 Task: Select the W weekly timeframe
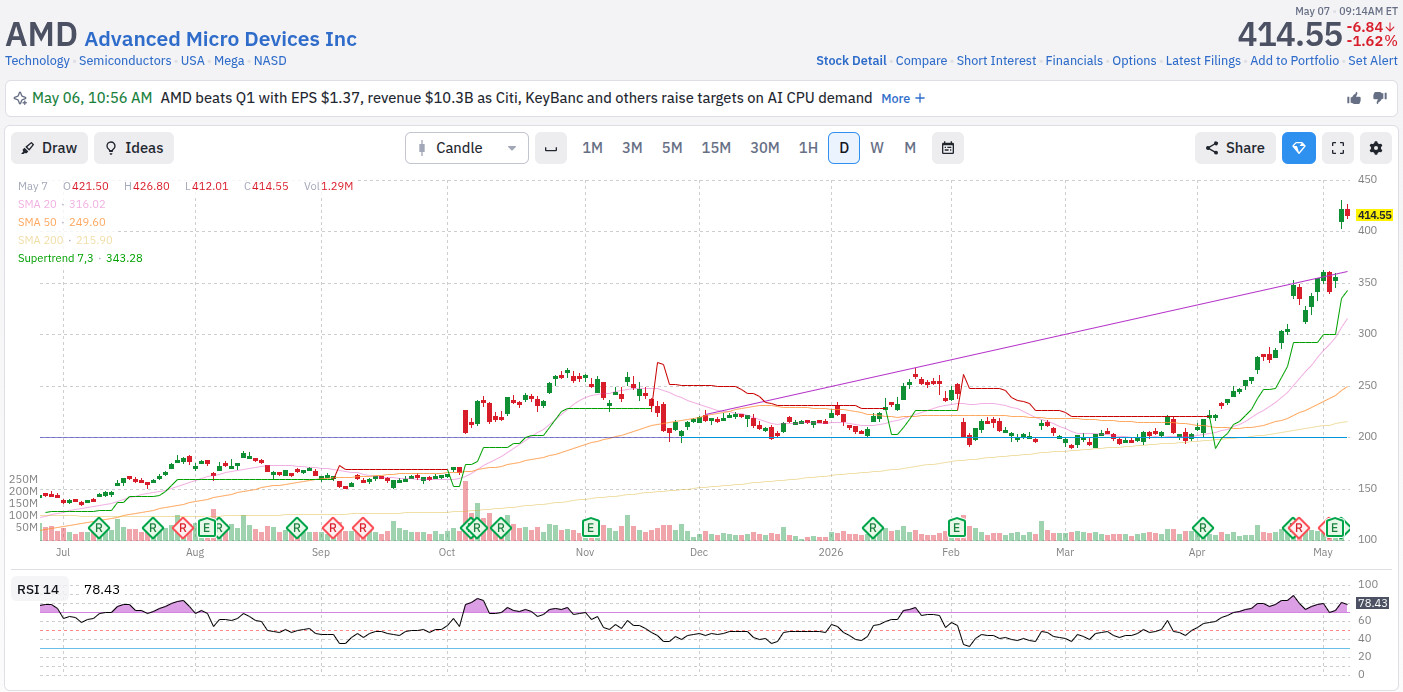[x=877, y=148]
